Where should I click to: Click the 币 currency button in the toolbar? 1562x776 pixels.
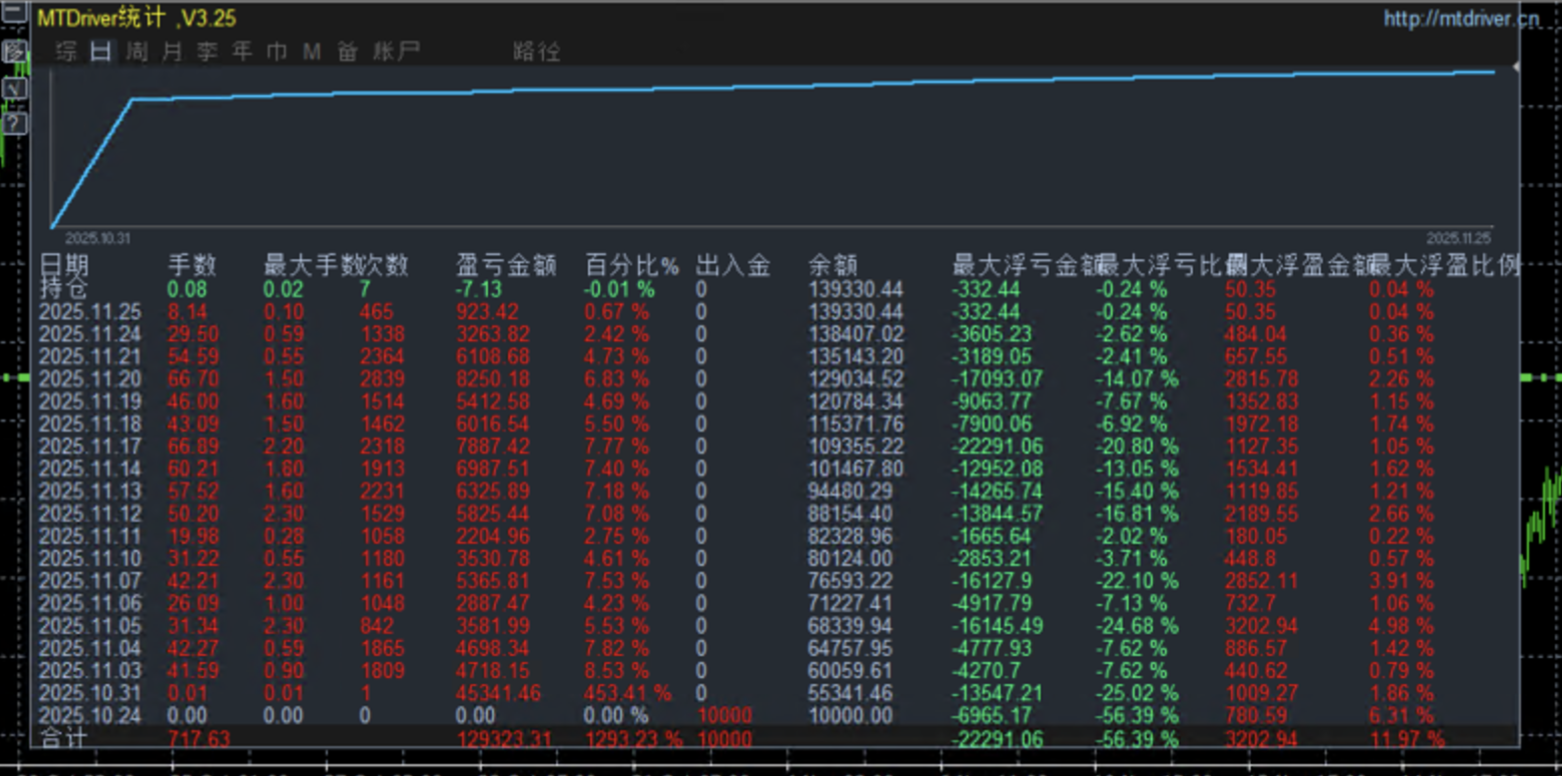pyautogui.click(x=277, y=50)
